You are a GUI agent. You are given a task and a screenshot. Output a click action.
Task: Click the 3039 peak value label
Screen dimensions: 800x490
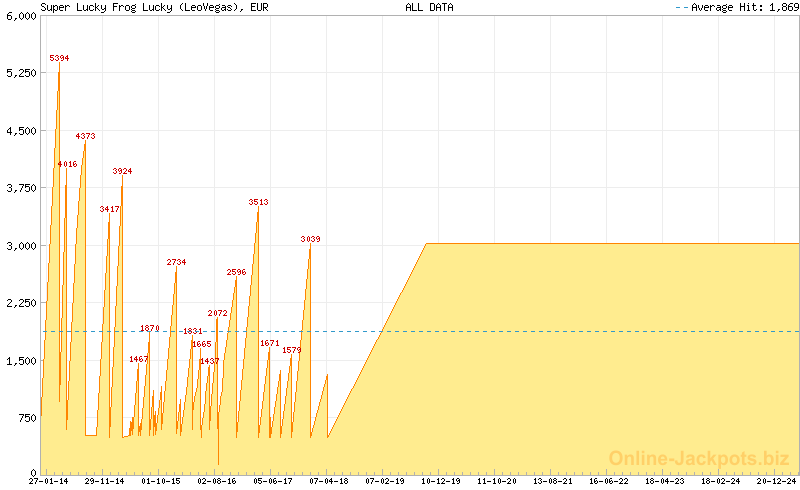(x=311, y=239)
